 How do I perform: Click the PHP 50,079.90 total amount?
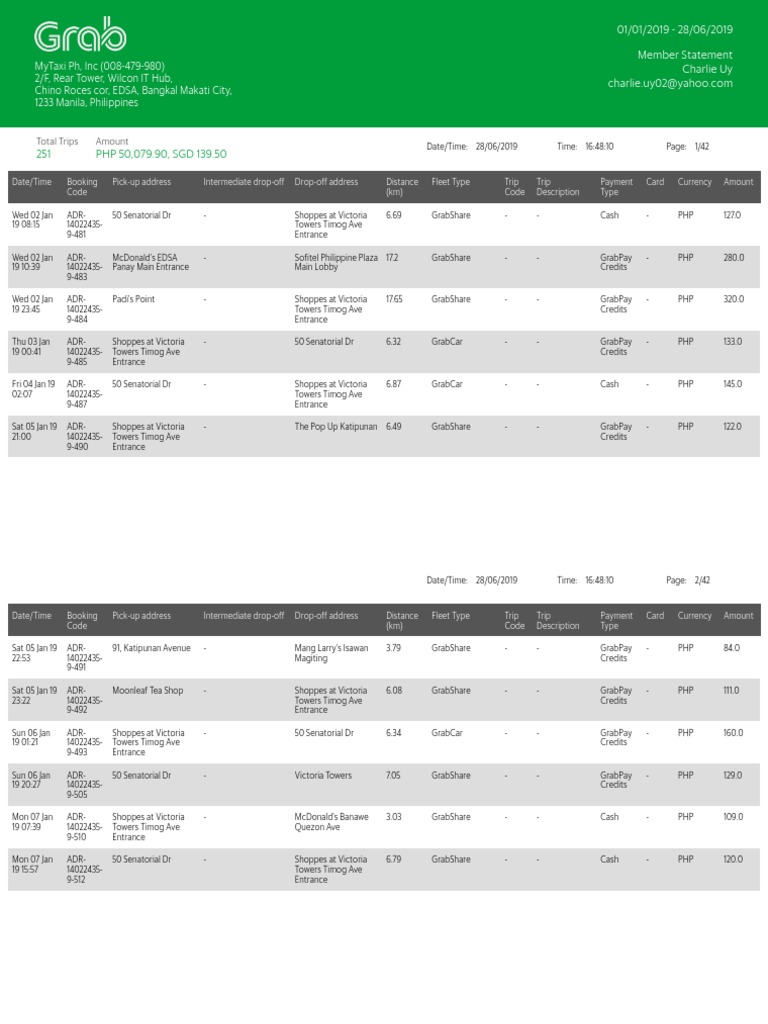tap(132, 154)
